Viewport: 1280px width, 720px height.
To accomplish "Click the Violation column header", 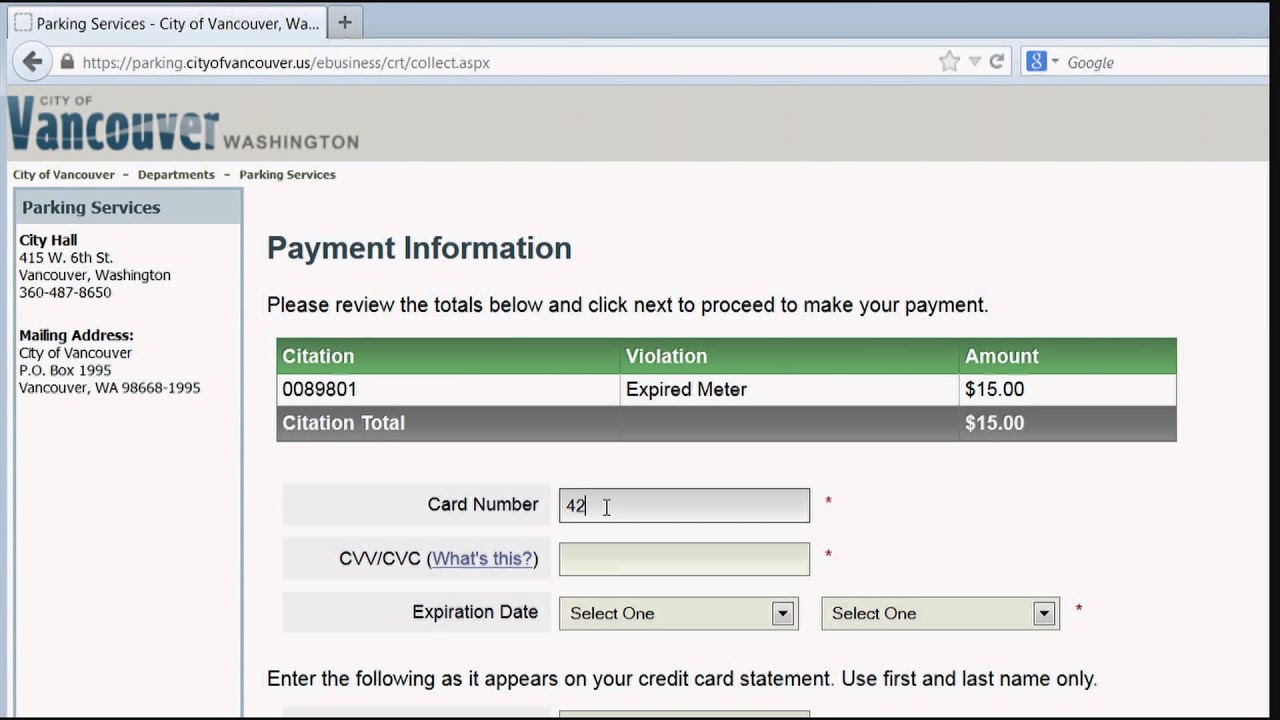I will point(789,356).
